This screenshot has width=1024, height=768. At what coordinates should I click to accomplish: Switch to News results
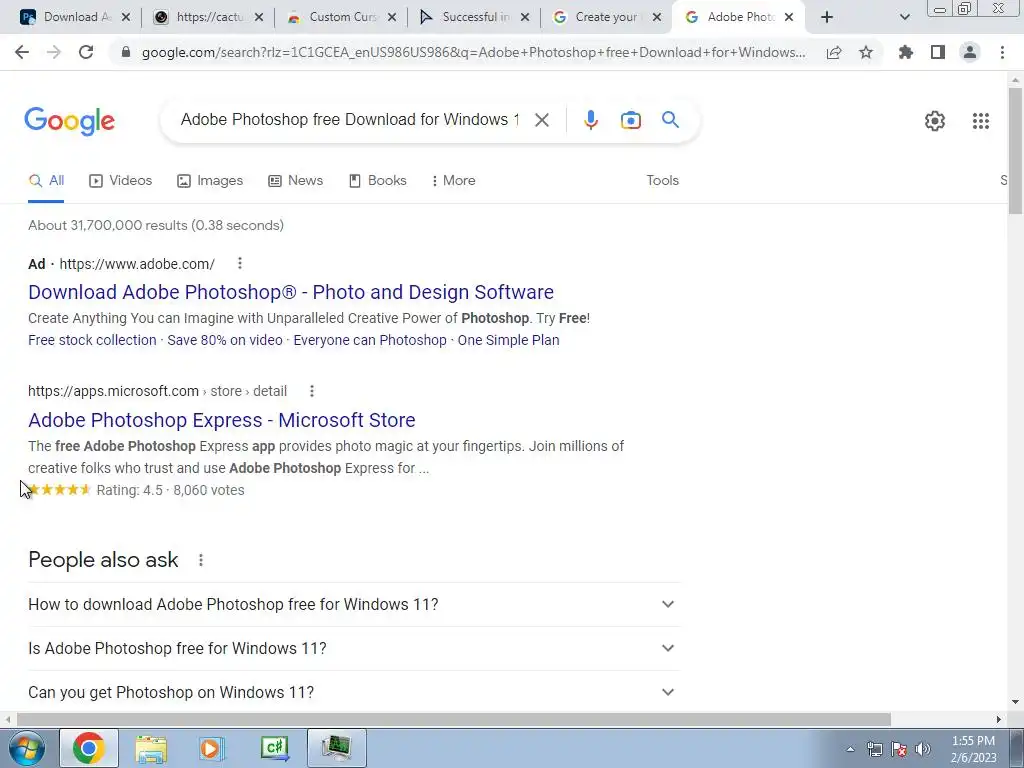pyautogui.click(x=295, y=181)
